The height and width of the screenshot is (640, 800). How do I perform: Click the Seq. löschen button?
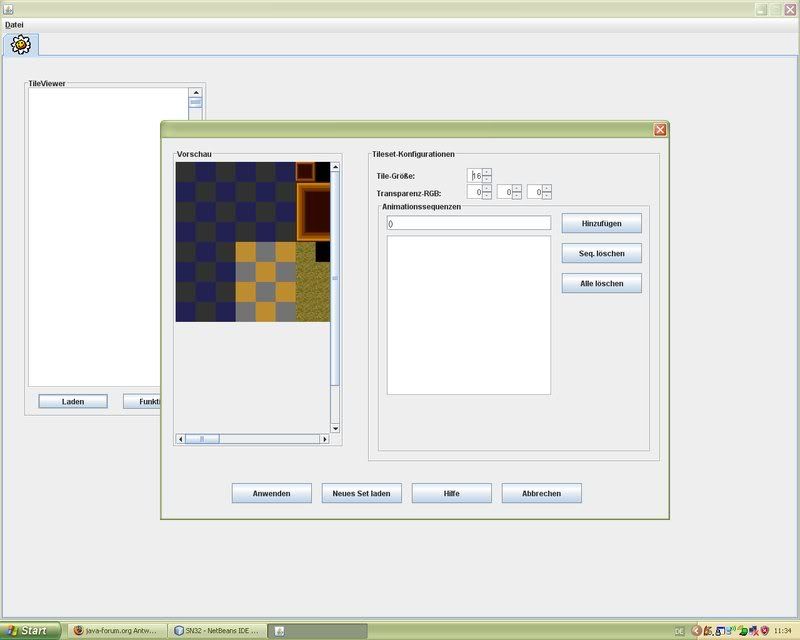click(x=602, y=254)
